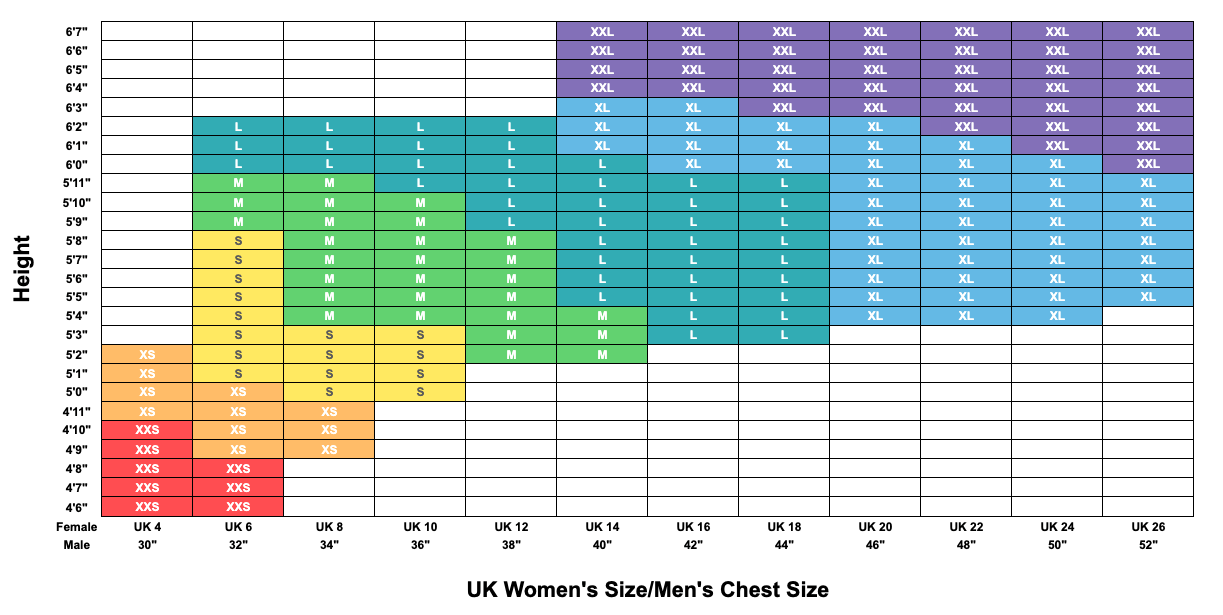Screen dimensions: 1223x615
Task: Click the S cell for 5'8" and UK 6
Action: coord(238,240)
